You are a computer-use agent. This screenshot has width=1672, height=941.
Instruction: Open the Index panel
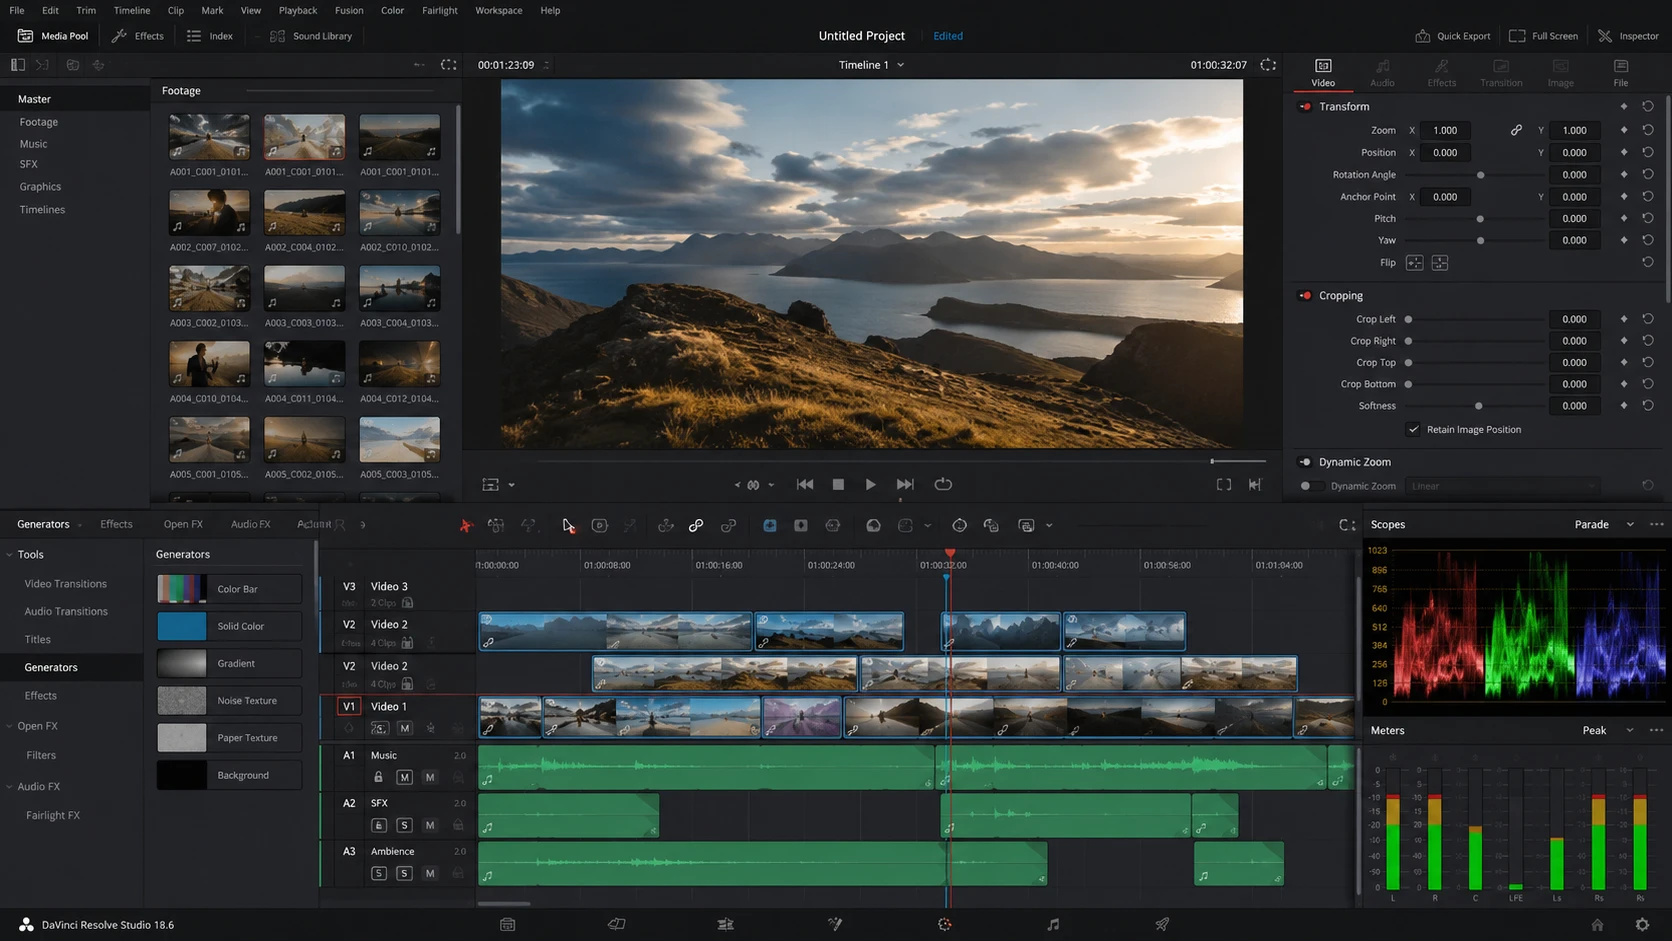pyautogui.click(x=210, y=36)
